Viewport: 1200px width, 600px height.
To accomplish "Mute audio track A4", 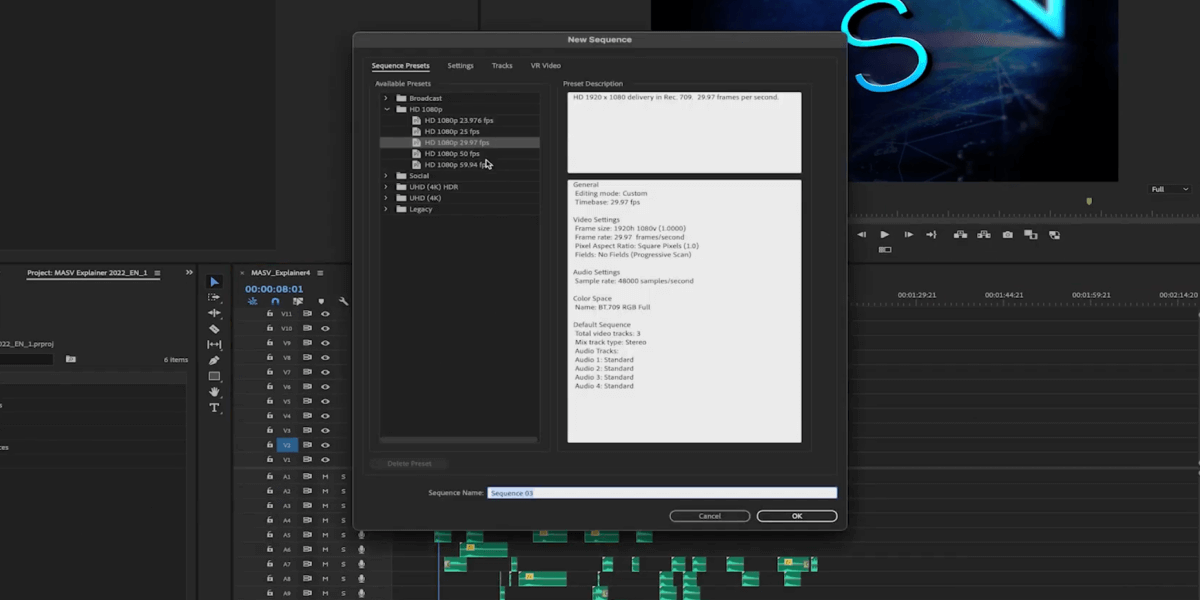I will (325, 520).
